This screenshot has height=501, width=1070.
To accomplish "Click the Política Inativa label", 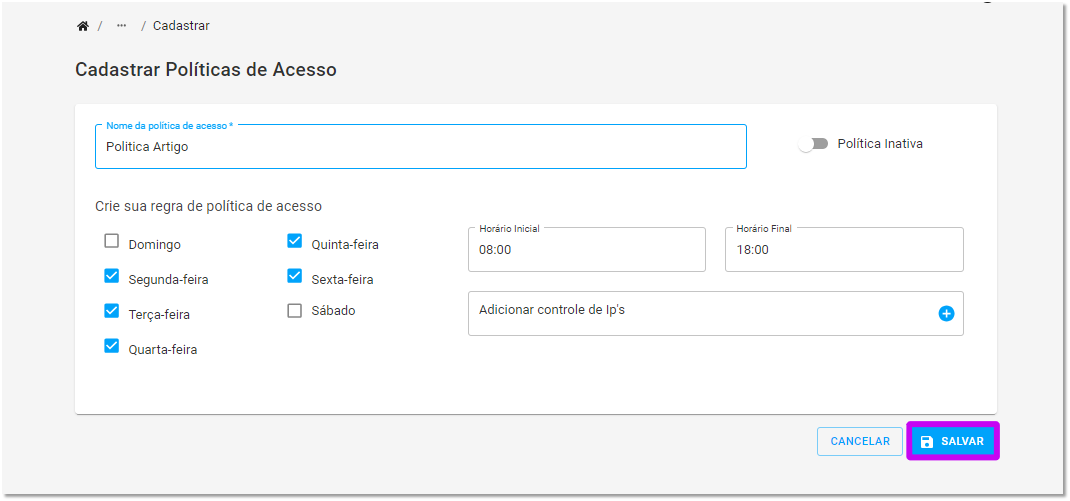I will coord(880,144).
